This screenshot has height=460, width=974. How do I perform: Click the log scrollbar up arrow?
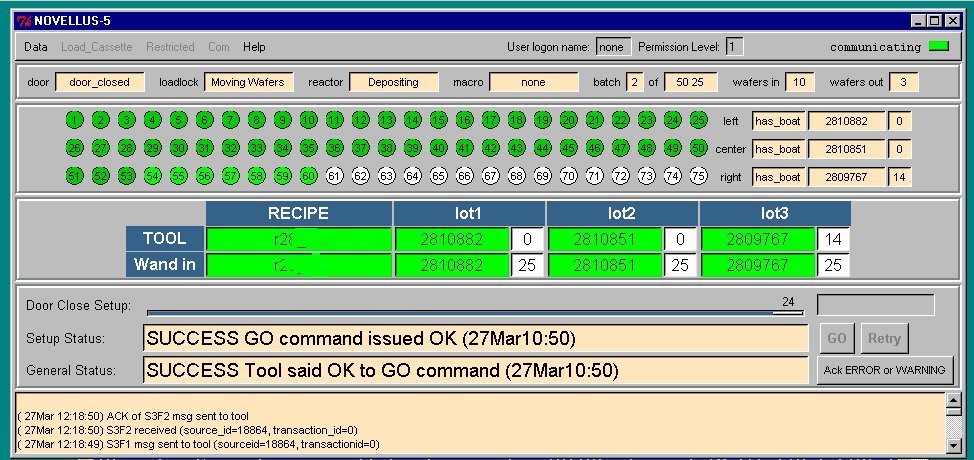(954, 398)
